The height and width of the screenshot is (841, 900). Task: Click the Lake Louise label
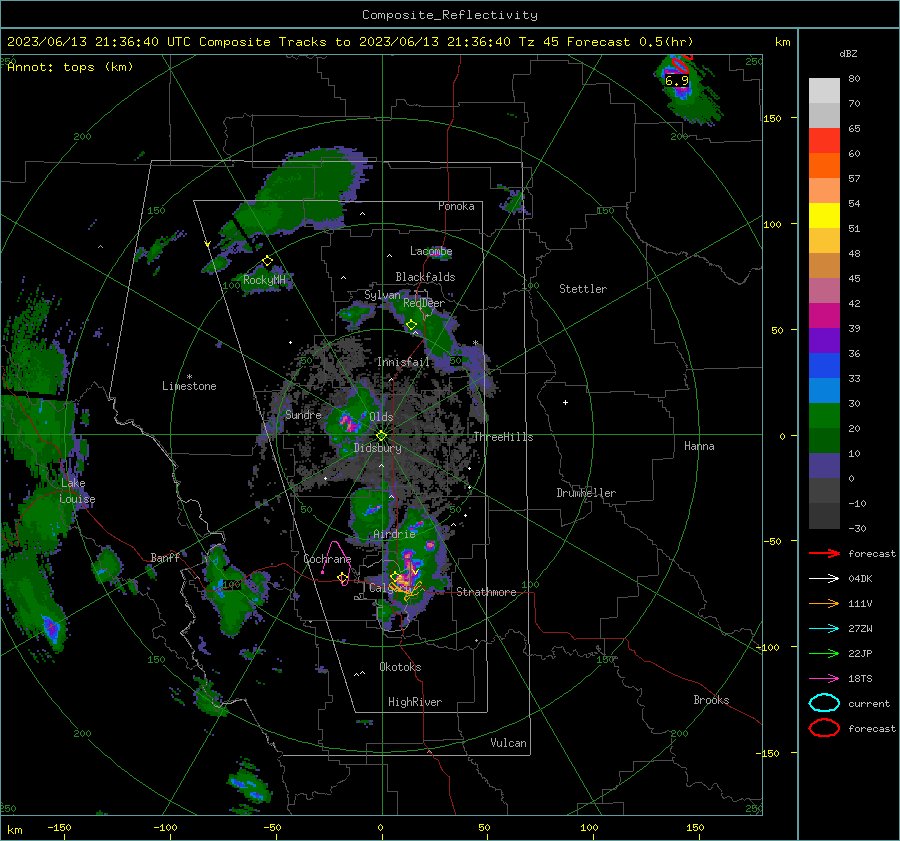(77, 491)
